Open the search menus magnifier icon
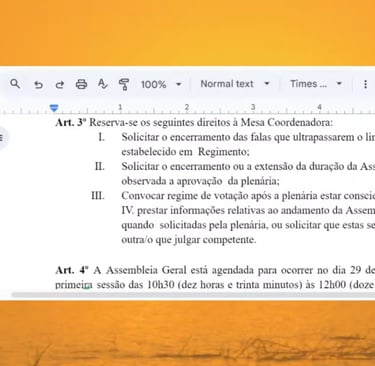375x366 pixels. click(15, 84)
